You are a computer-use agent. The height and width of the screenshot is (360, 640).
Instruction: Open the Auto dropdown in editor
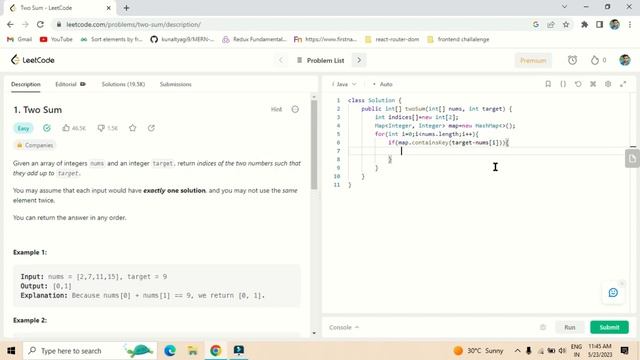tap(382, 84)
